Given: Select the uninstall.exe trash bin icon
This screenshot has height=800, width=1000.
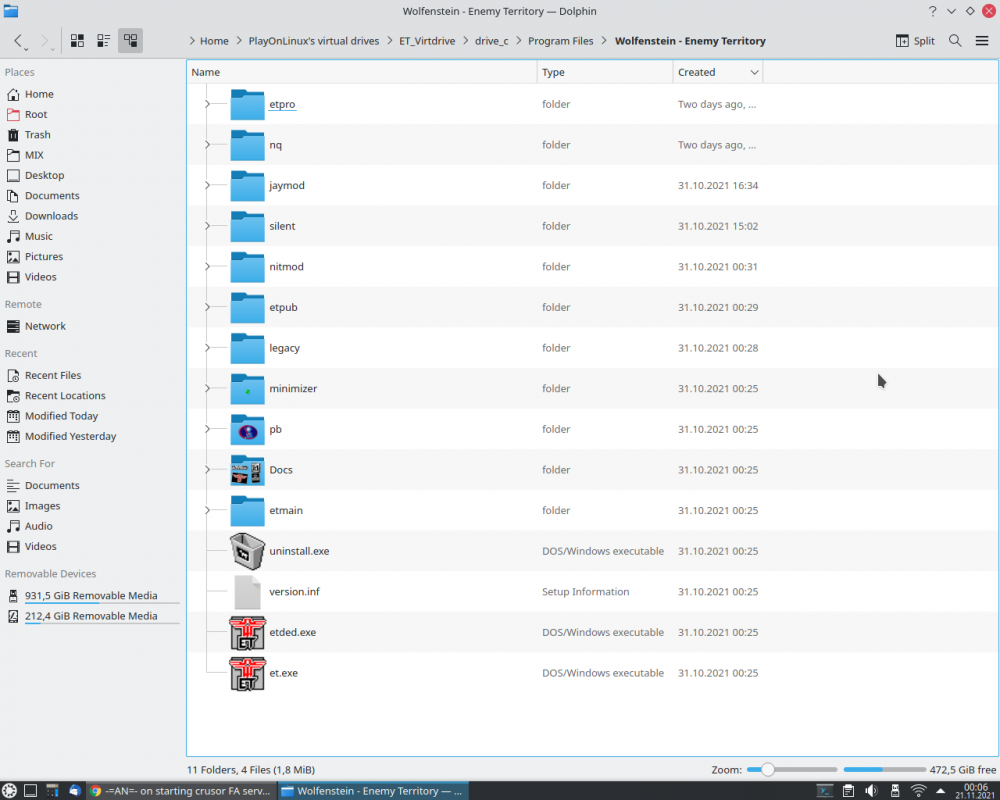Looking at the screenshot, I should [x=247, y=551].
